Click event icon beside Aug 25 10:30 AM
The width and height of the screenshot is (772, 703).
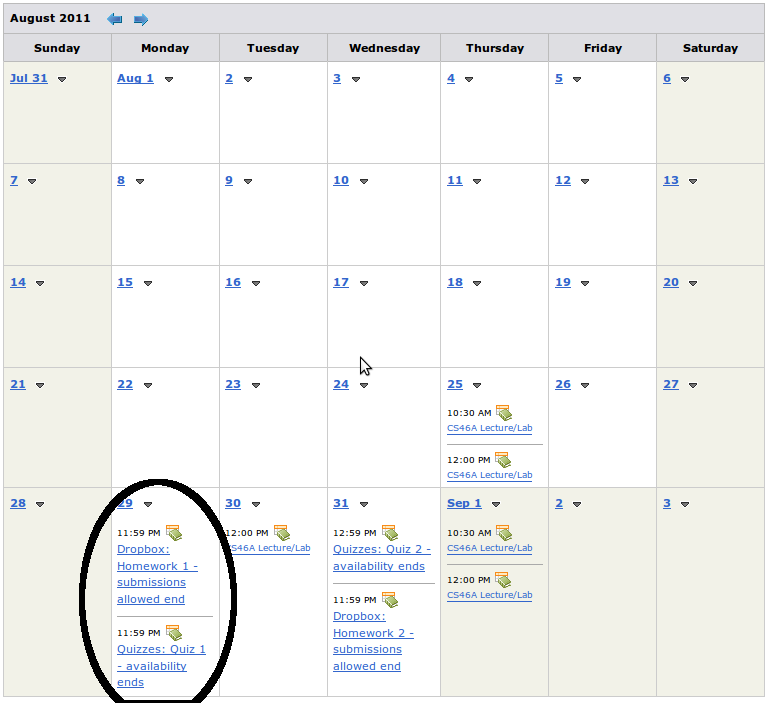[x=504, y=413]
